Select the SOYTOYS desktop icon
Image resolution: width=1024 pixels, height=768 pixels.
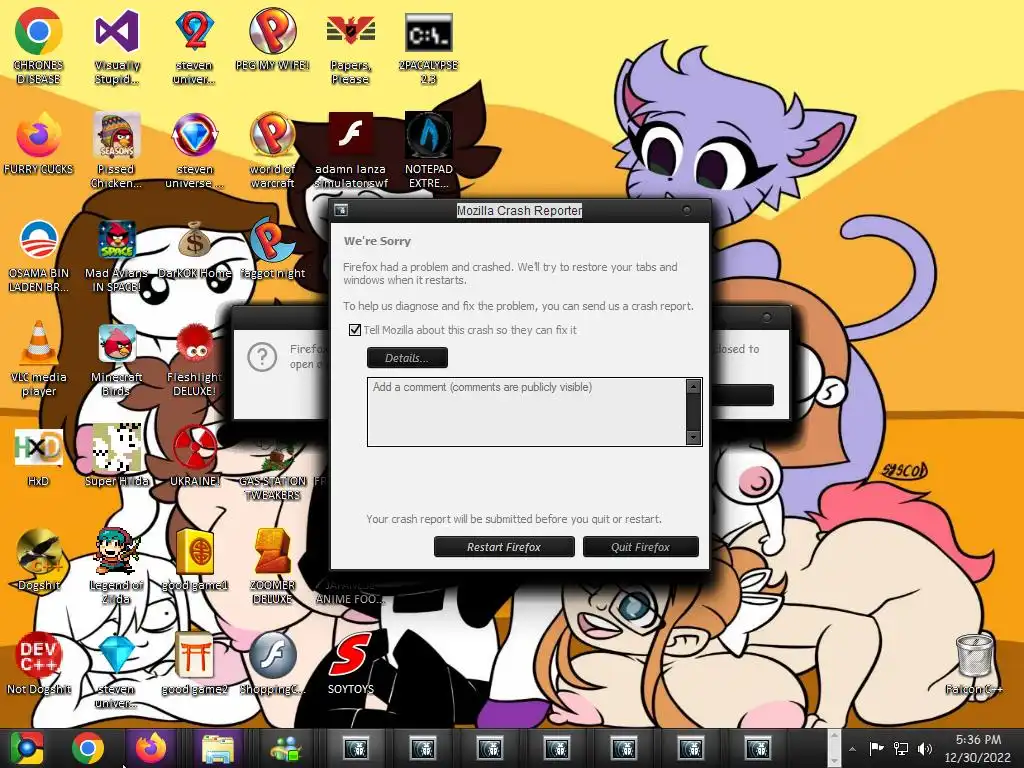click(x=351, y=662)
